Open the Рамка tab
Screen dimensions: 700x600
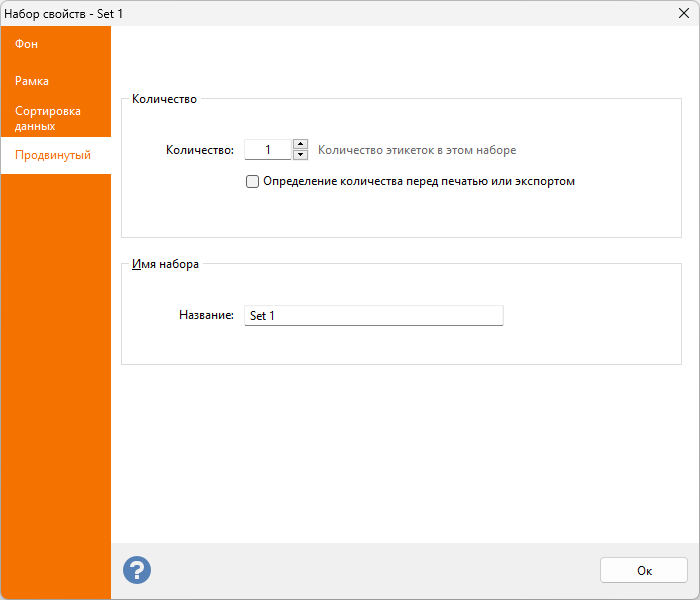click(56, 81)
